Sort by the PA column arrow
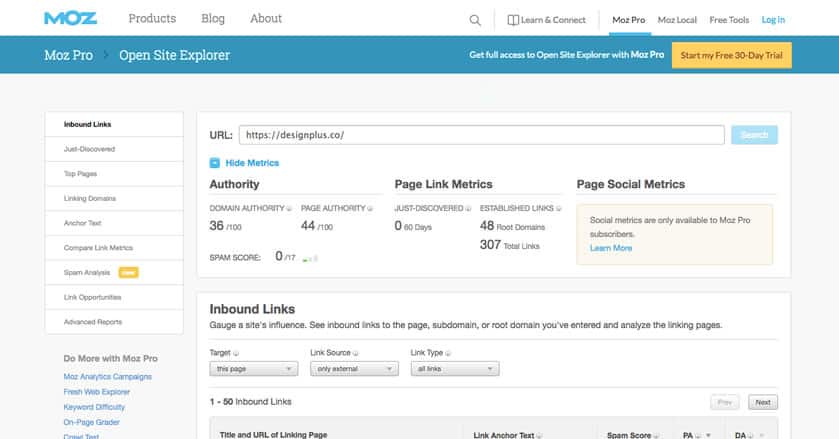The image size is (839, 439). [x=708, y=435]
